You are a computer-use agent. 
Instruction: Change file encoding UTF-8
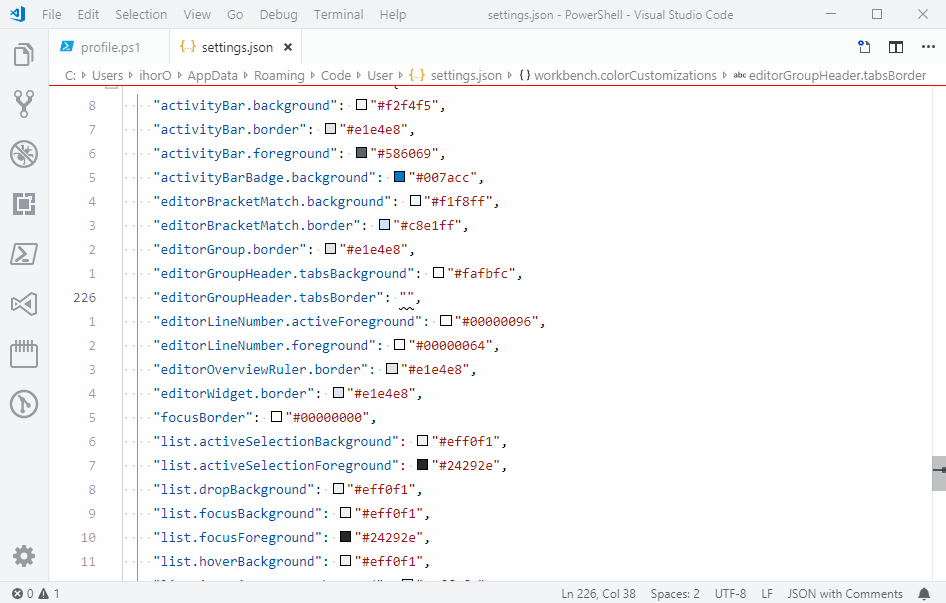pyautogui.click(x=730, y=593)
